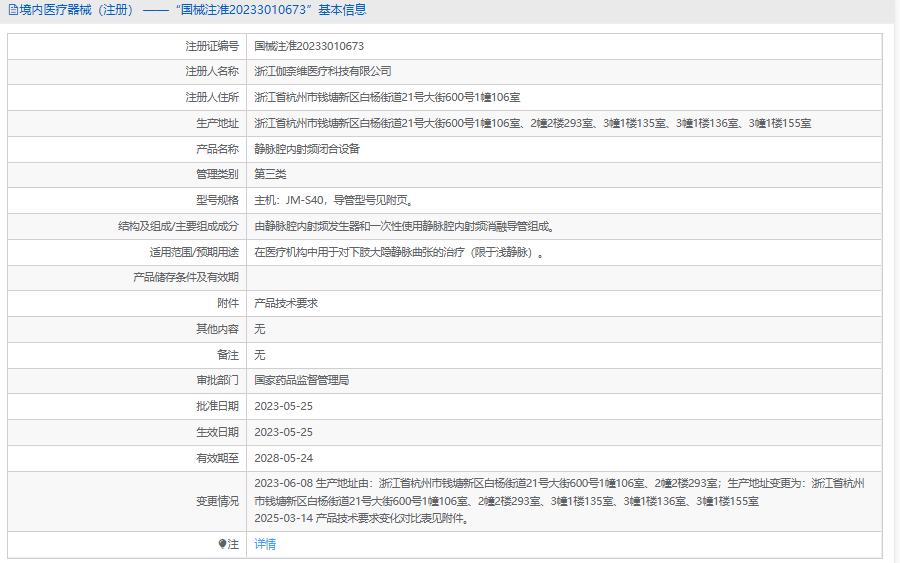900x563 pixels.
Task: Select the 附件 label cell
Action: (x=228, y=303)
